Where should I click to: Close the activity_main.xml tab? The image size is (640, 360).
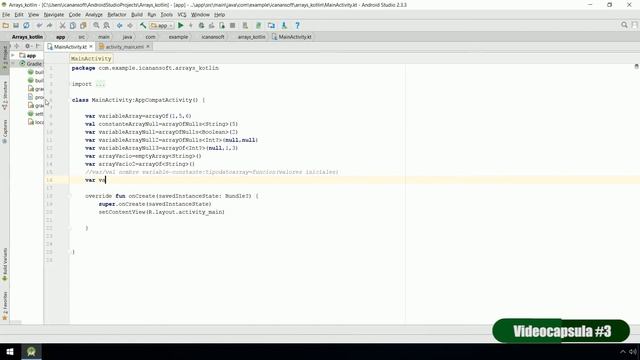point(148,47)
